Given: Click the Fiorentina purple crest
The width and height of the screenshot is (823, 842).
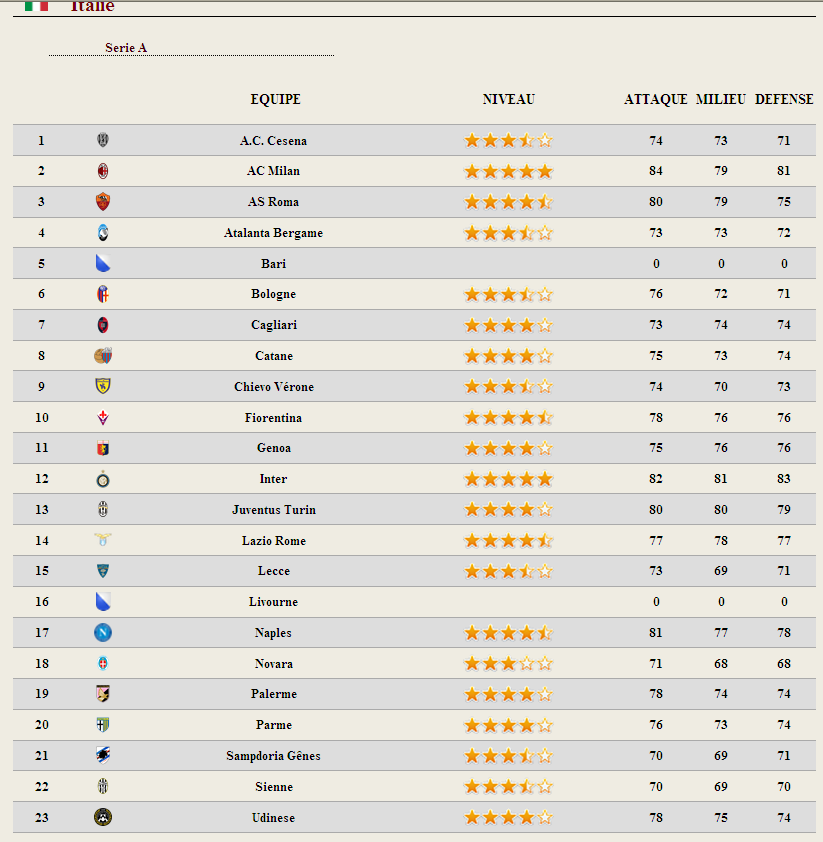Looking at the screenshot, I should pos(103,417).
